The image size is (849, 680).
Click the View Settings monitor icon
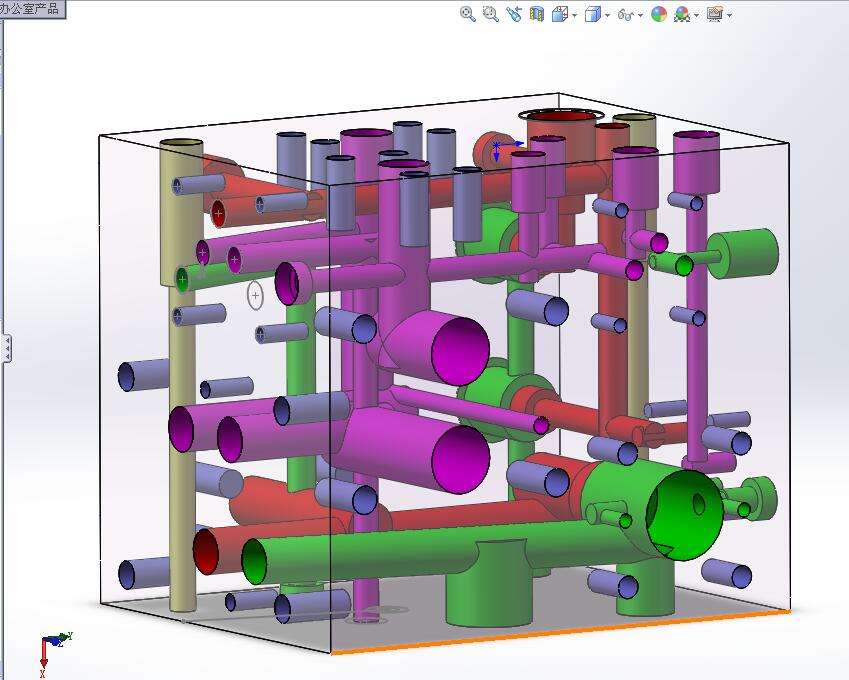tap(714, 14)
